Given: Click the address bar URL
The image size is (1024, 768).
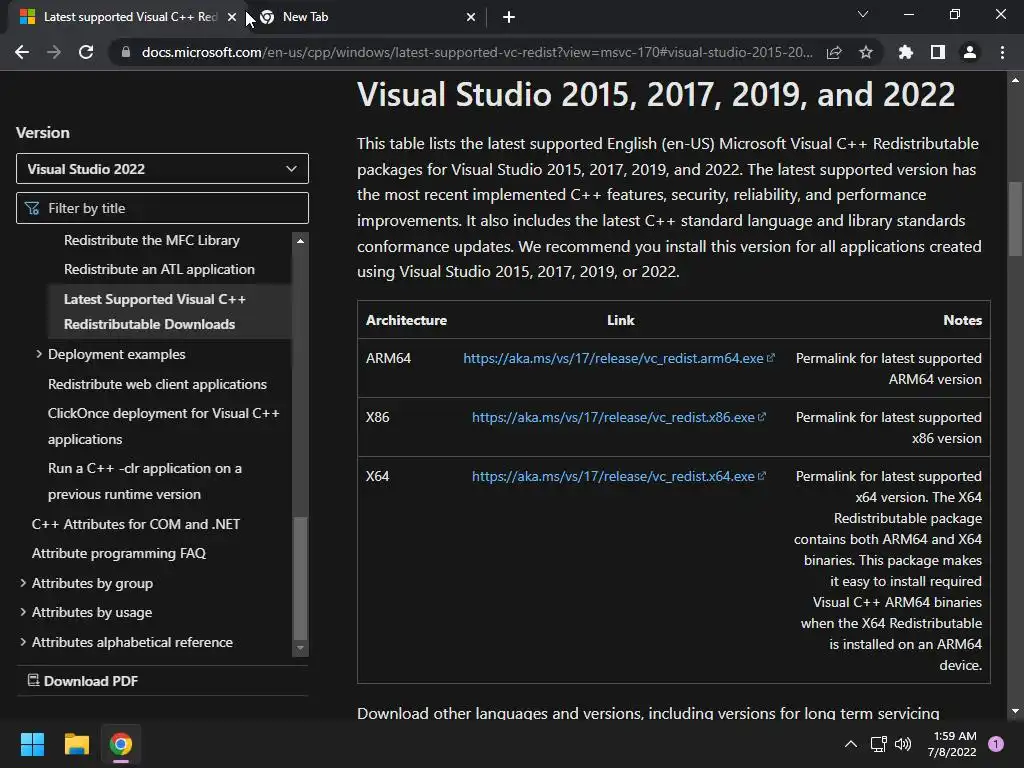Looking at the screenshot, I should [x=477, y=52].
